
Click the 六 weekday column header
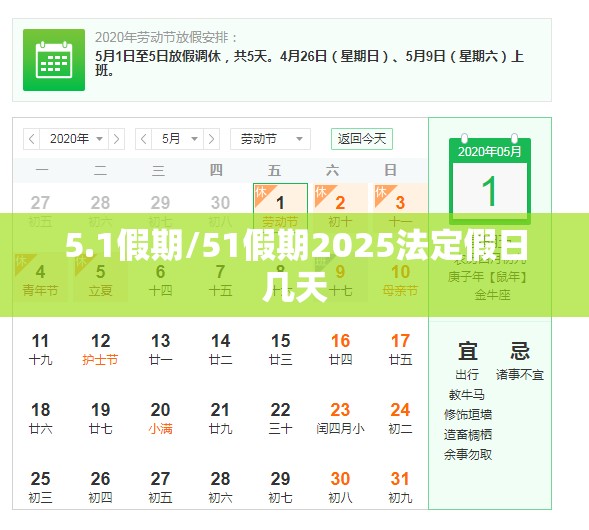332,171
